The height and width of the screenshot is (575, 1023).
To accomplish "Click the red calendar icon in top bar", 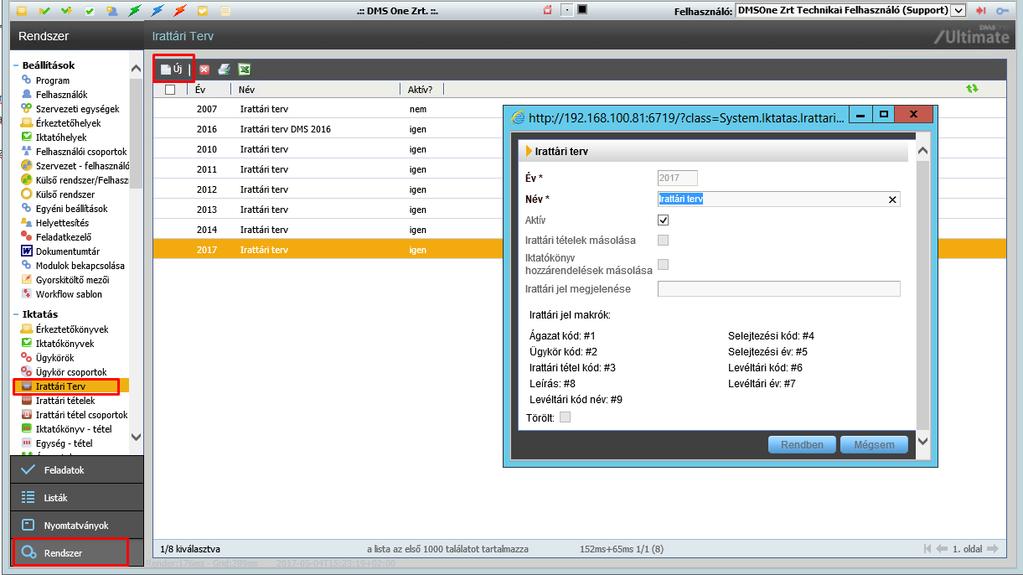I will pyautogui.click(x=547, y=9).
